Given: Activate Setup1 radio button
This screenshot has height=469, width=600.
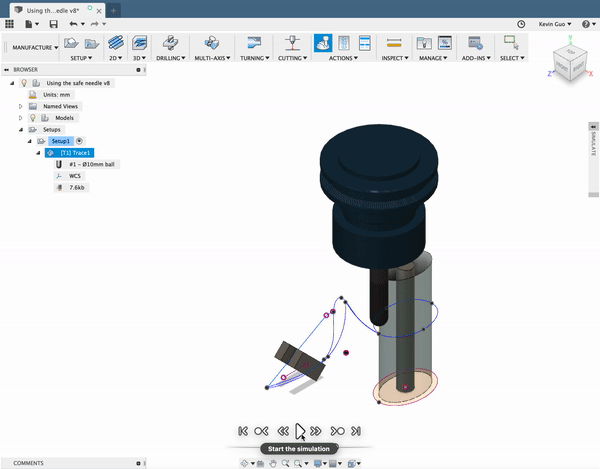Looking at the screenshot, I should [x=79, y=141].
